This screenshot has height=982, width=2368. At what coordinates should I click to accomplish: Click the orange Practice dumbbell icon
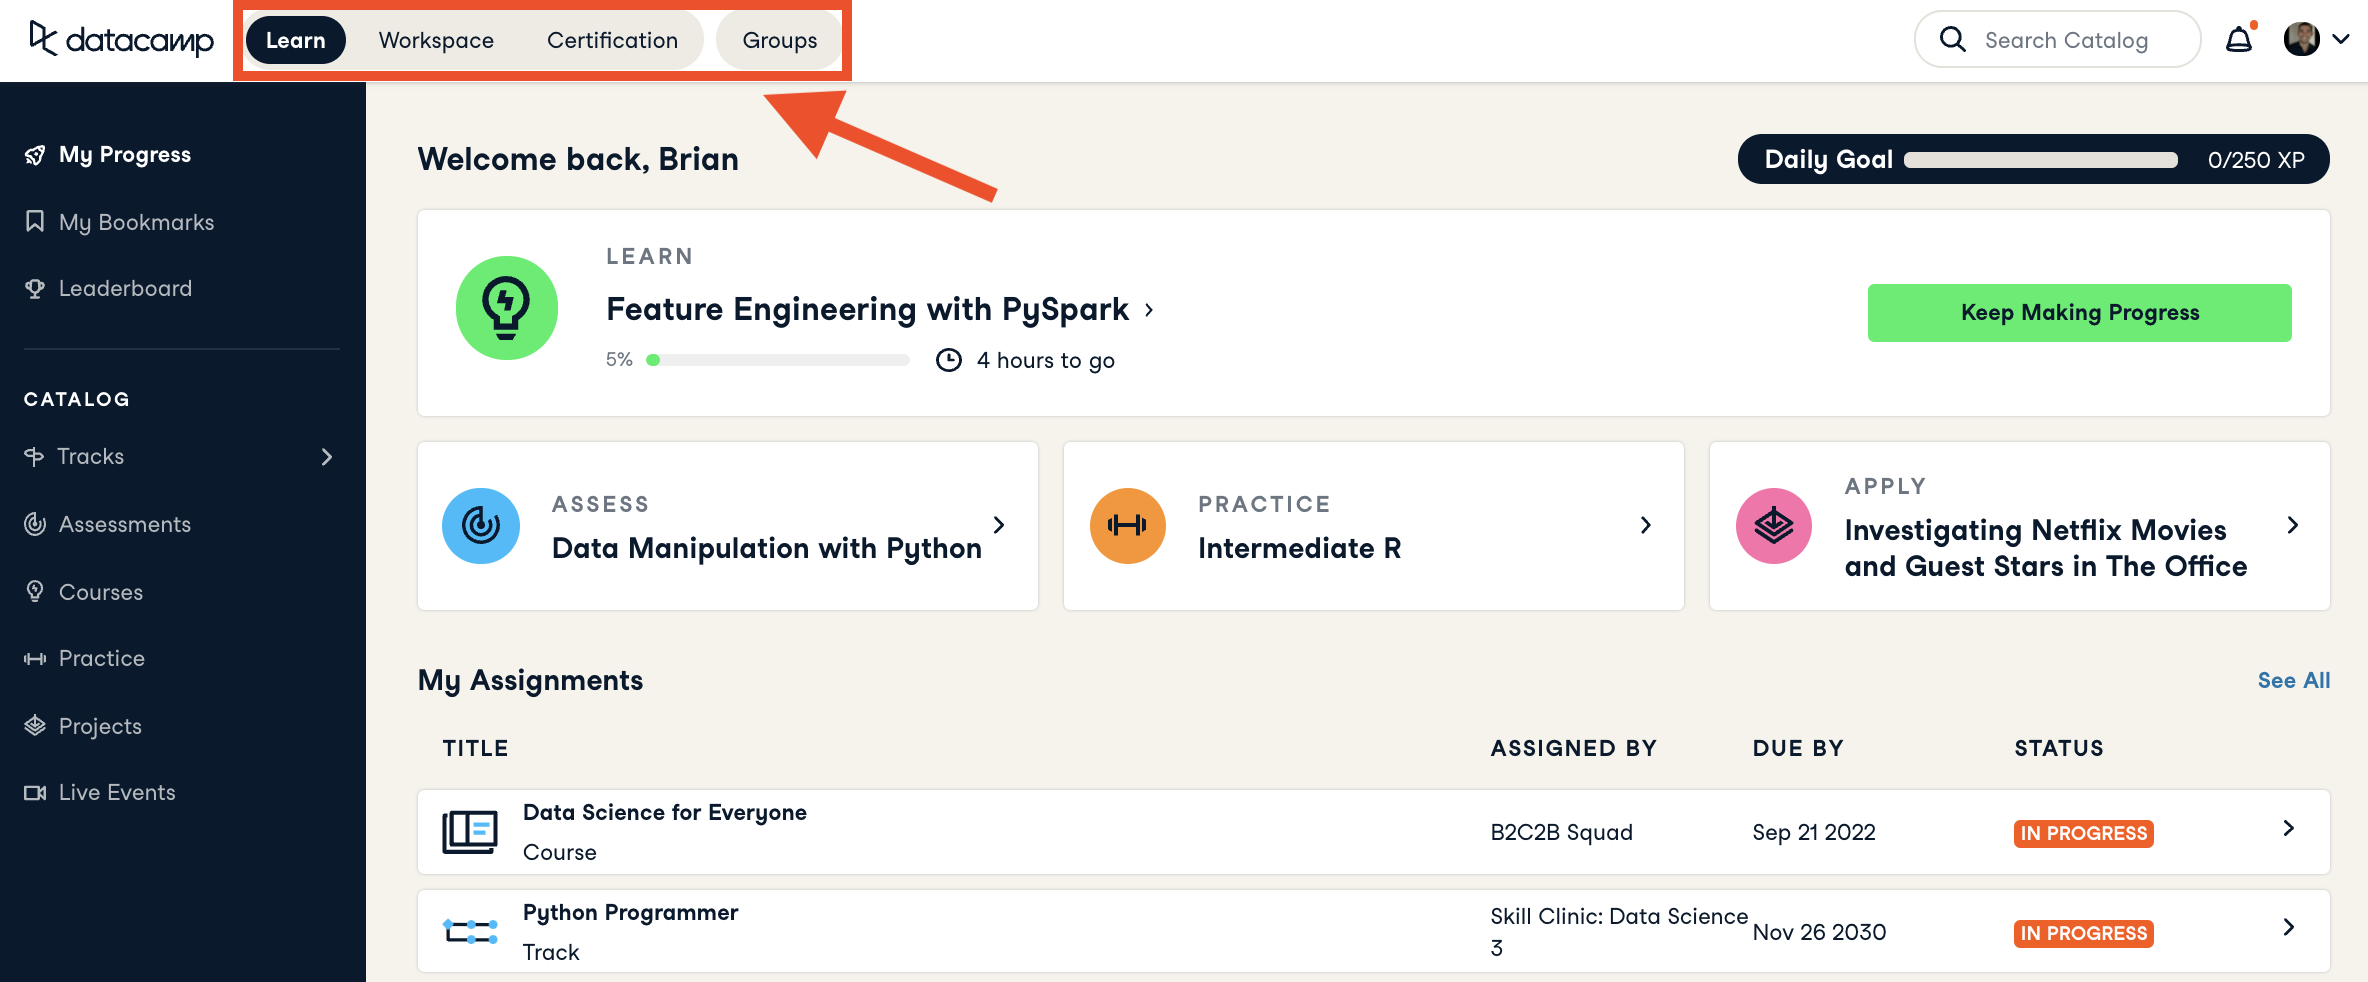pos(1127,526)
